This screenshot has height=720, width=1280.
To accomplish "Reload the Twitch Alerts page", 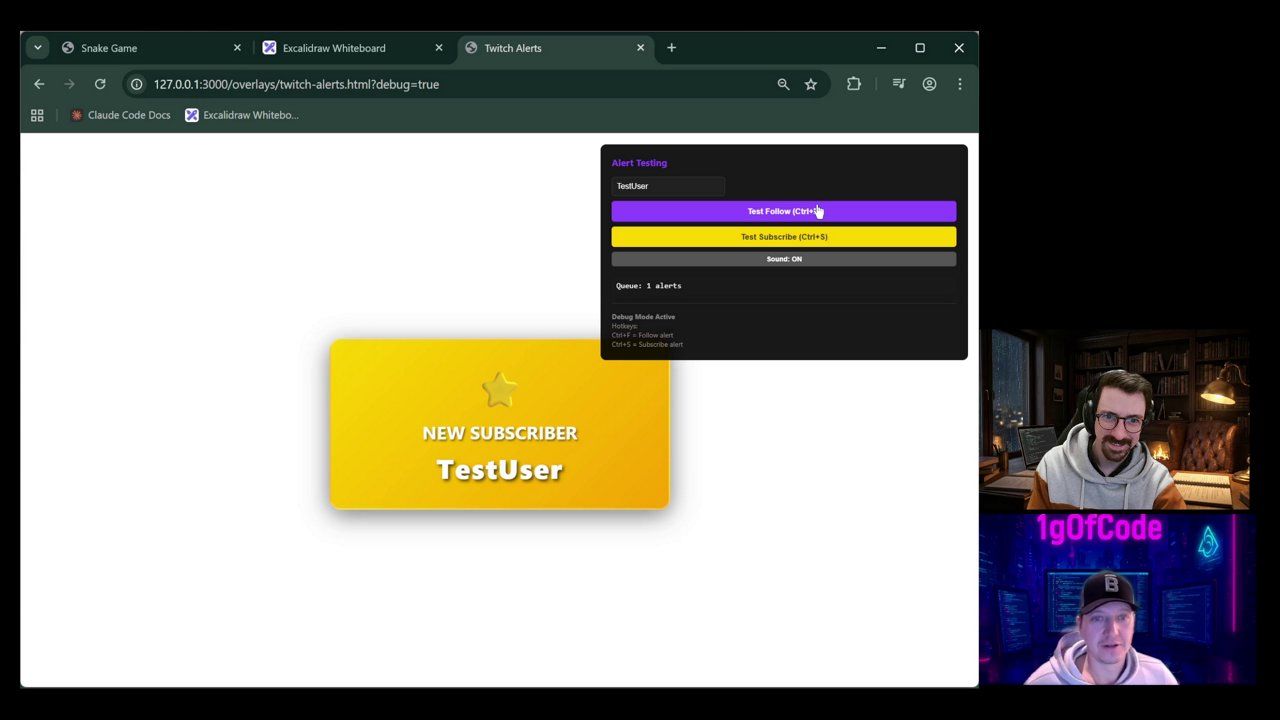I will pyautogui.click(x=100, y=84).
